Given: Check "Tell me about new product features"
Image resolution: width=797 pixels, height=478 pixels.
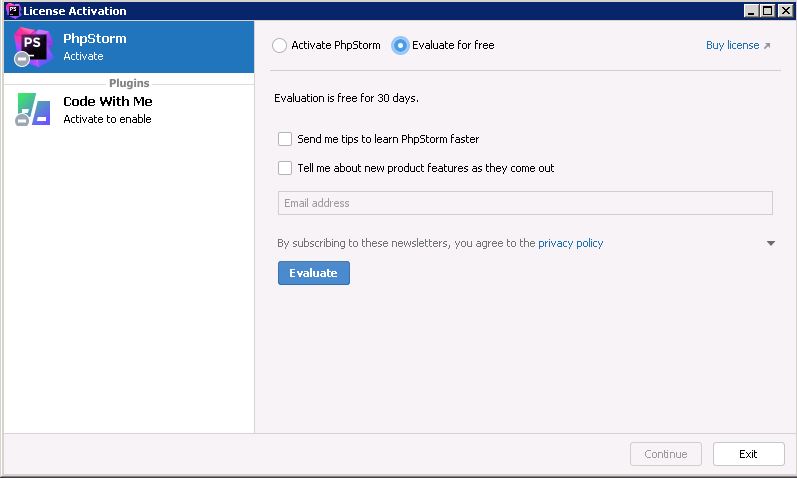Looking at the screenshot, I should 285,168.
